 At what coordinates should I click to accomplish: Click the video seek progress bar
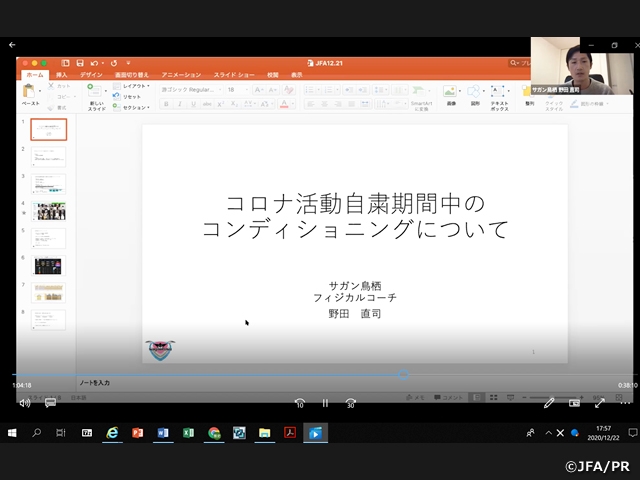point(300,375)
